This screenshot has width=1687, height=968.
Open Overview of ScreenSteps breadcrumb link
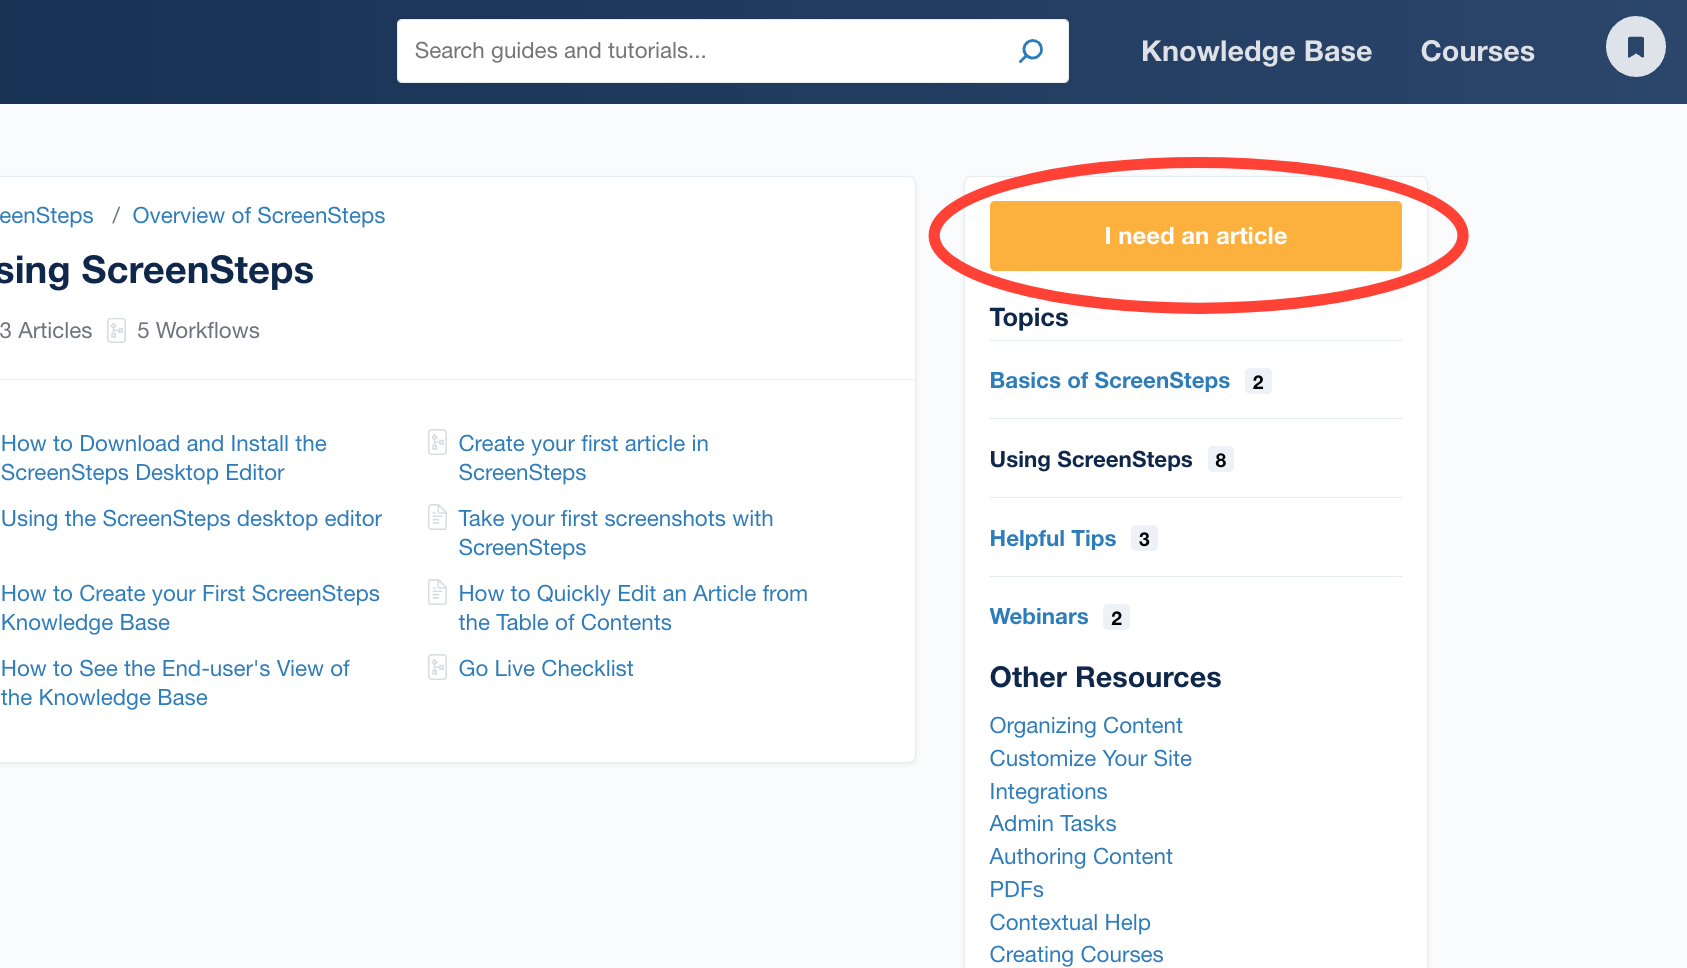(258, 216)
